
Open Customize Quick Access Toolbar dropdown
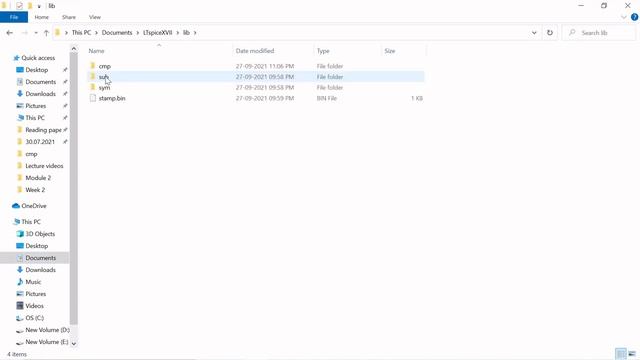(x=39, y=6)
